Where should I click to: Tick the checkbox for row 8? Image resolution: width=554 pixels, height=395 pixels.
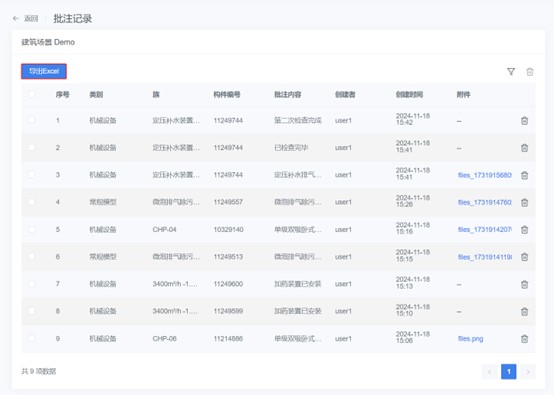[31, 311]
